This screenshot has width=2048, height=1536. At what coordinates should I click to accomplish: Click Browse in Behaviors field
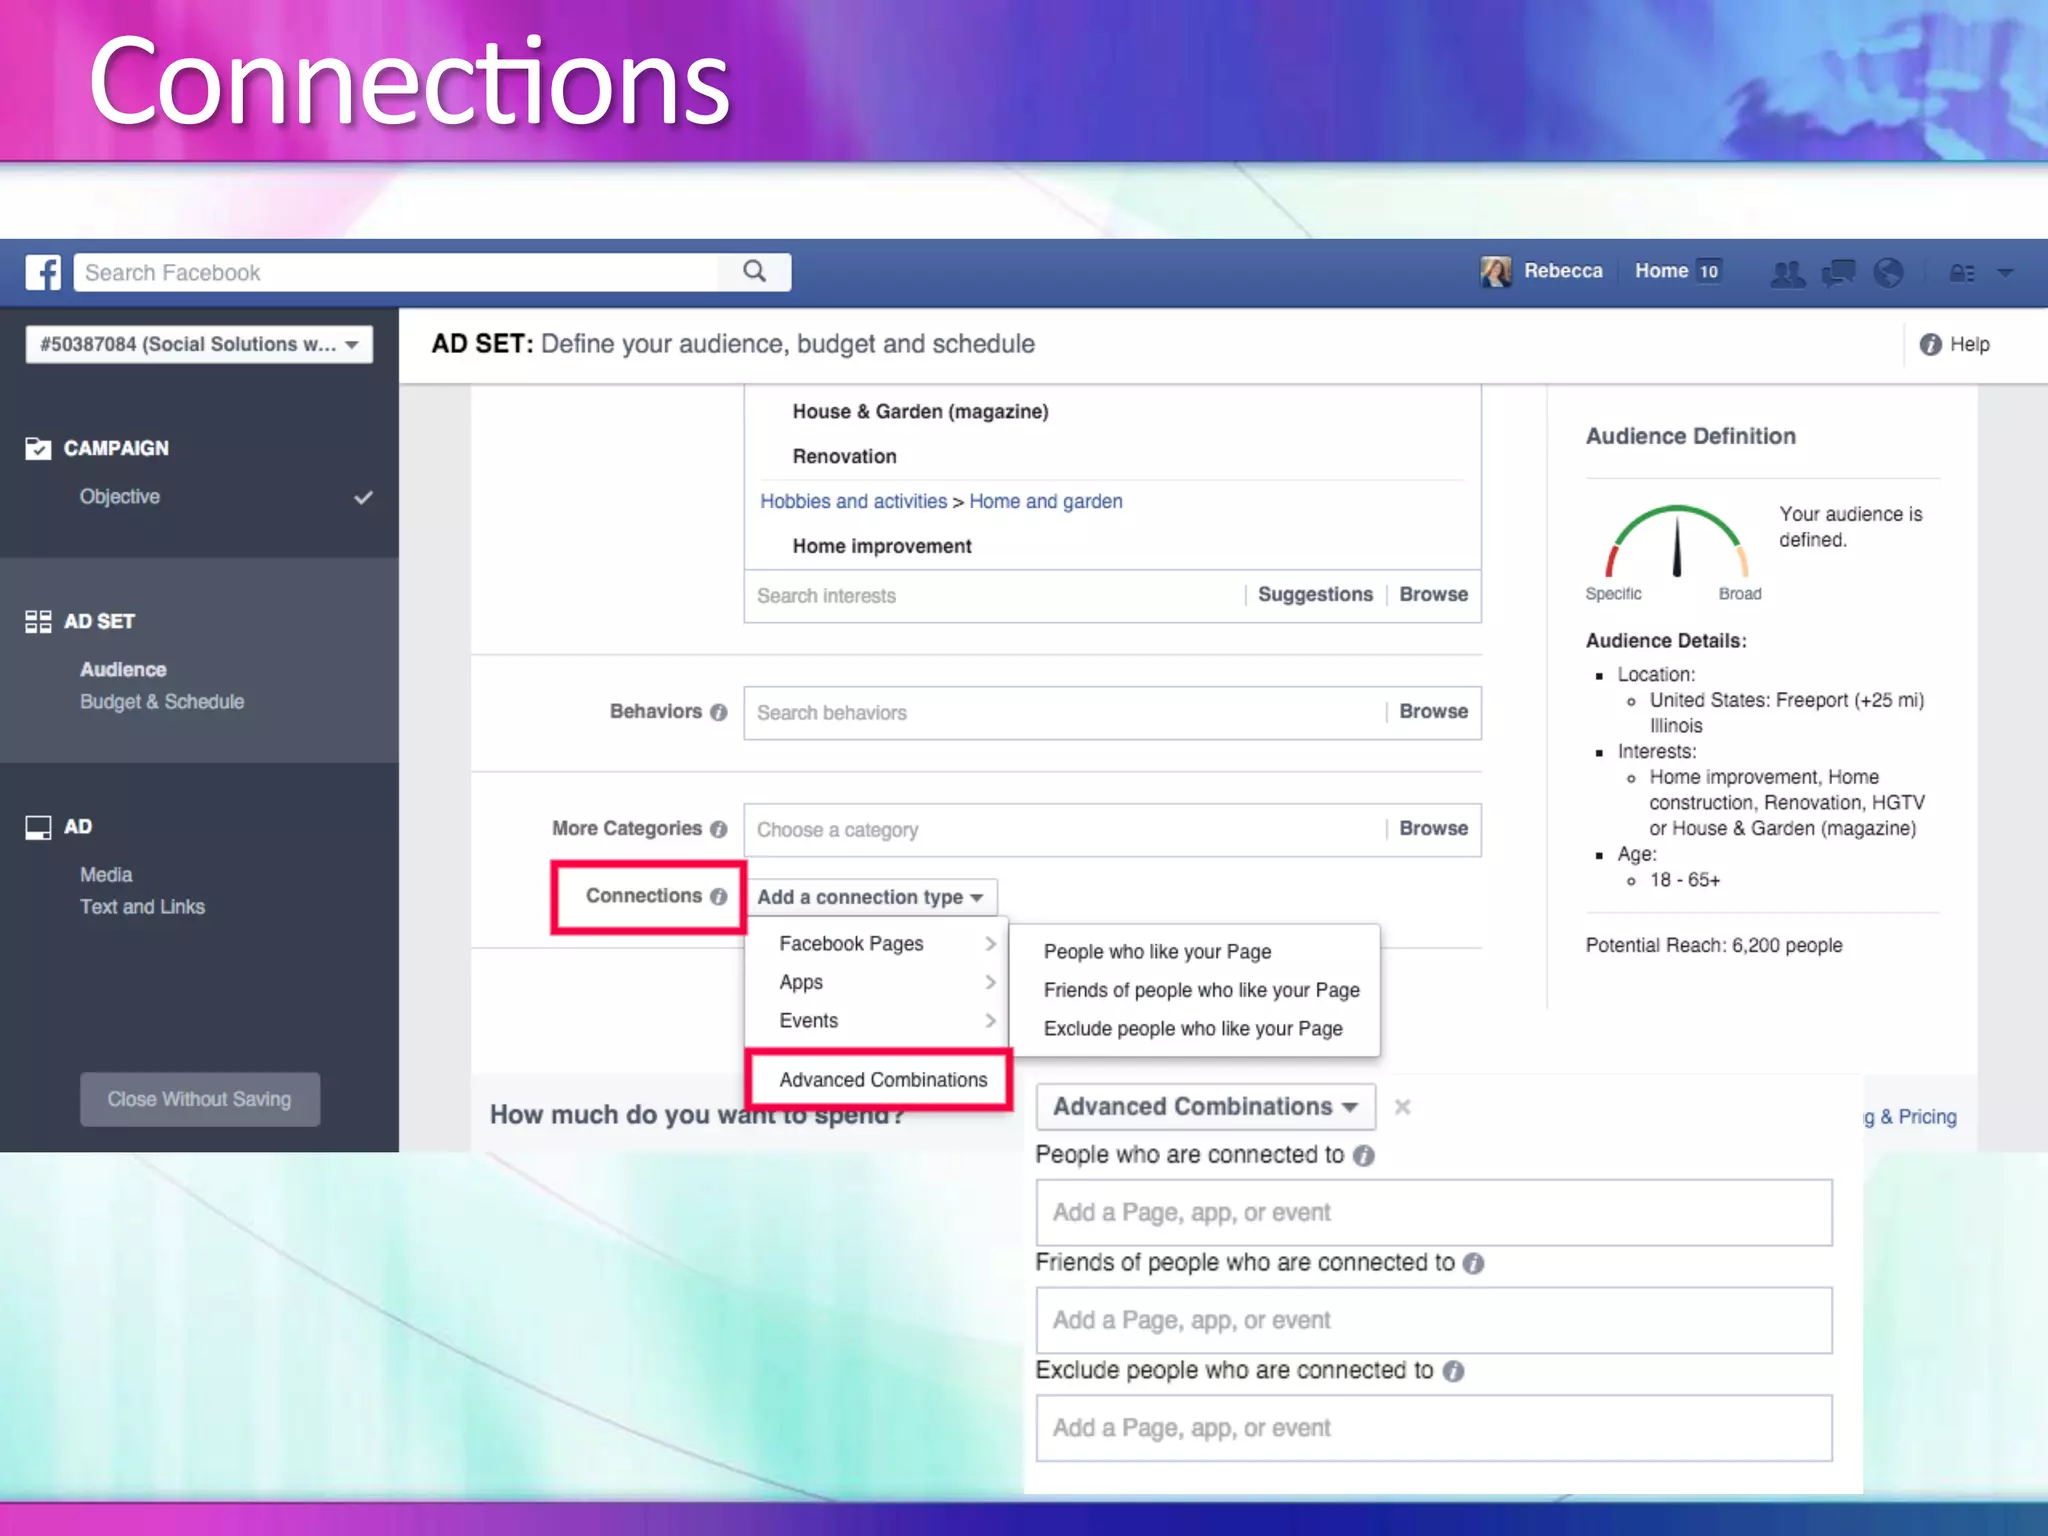coord(1433,712)
